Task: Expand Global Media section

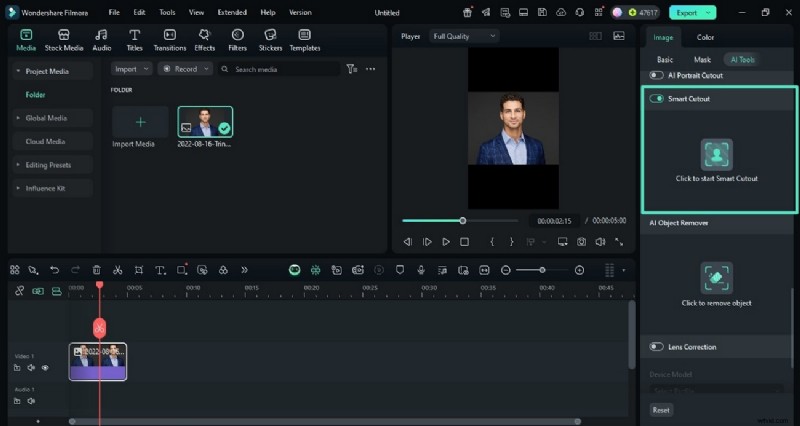Action: (x=18, y=118)
